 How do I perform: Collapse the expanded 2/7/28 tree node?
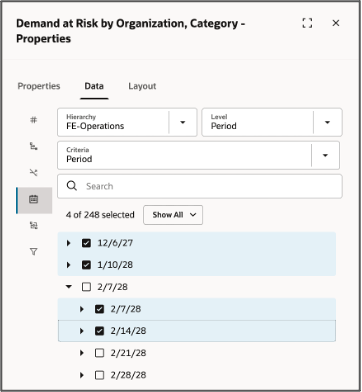(69, 287)
